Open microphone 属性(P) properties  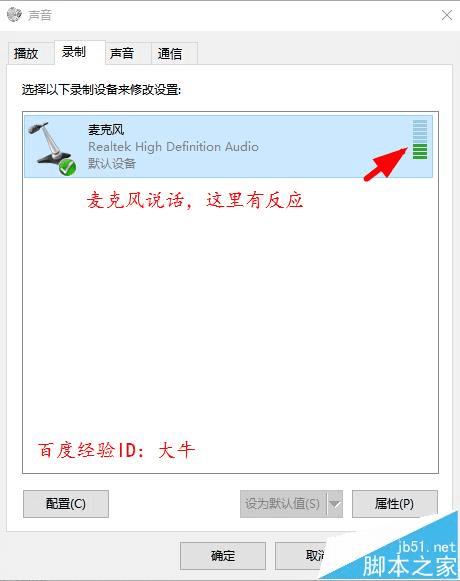point(395,504)
